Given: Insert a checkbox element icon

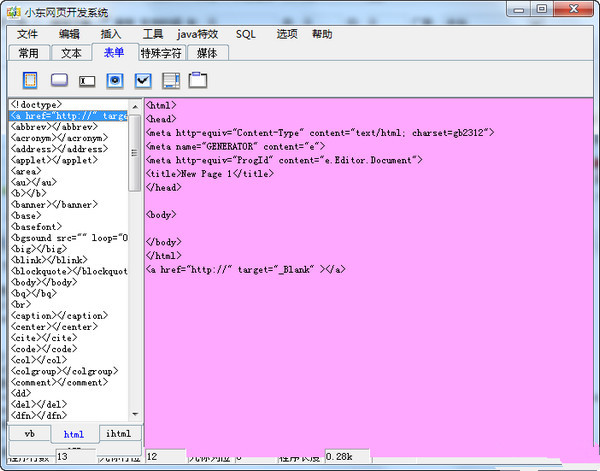Looking at the screenshot, I should point(142,80).
